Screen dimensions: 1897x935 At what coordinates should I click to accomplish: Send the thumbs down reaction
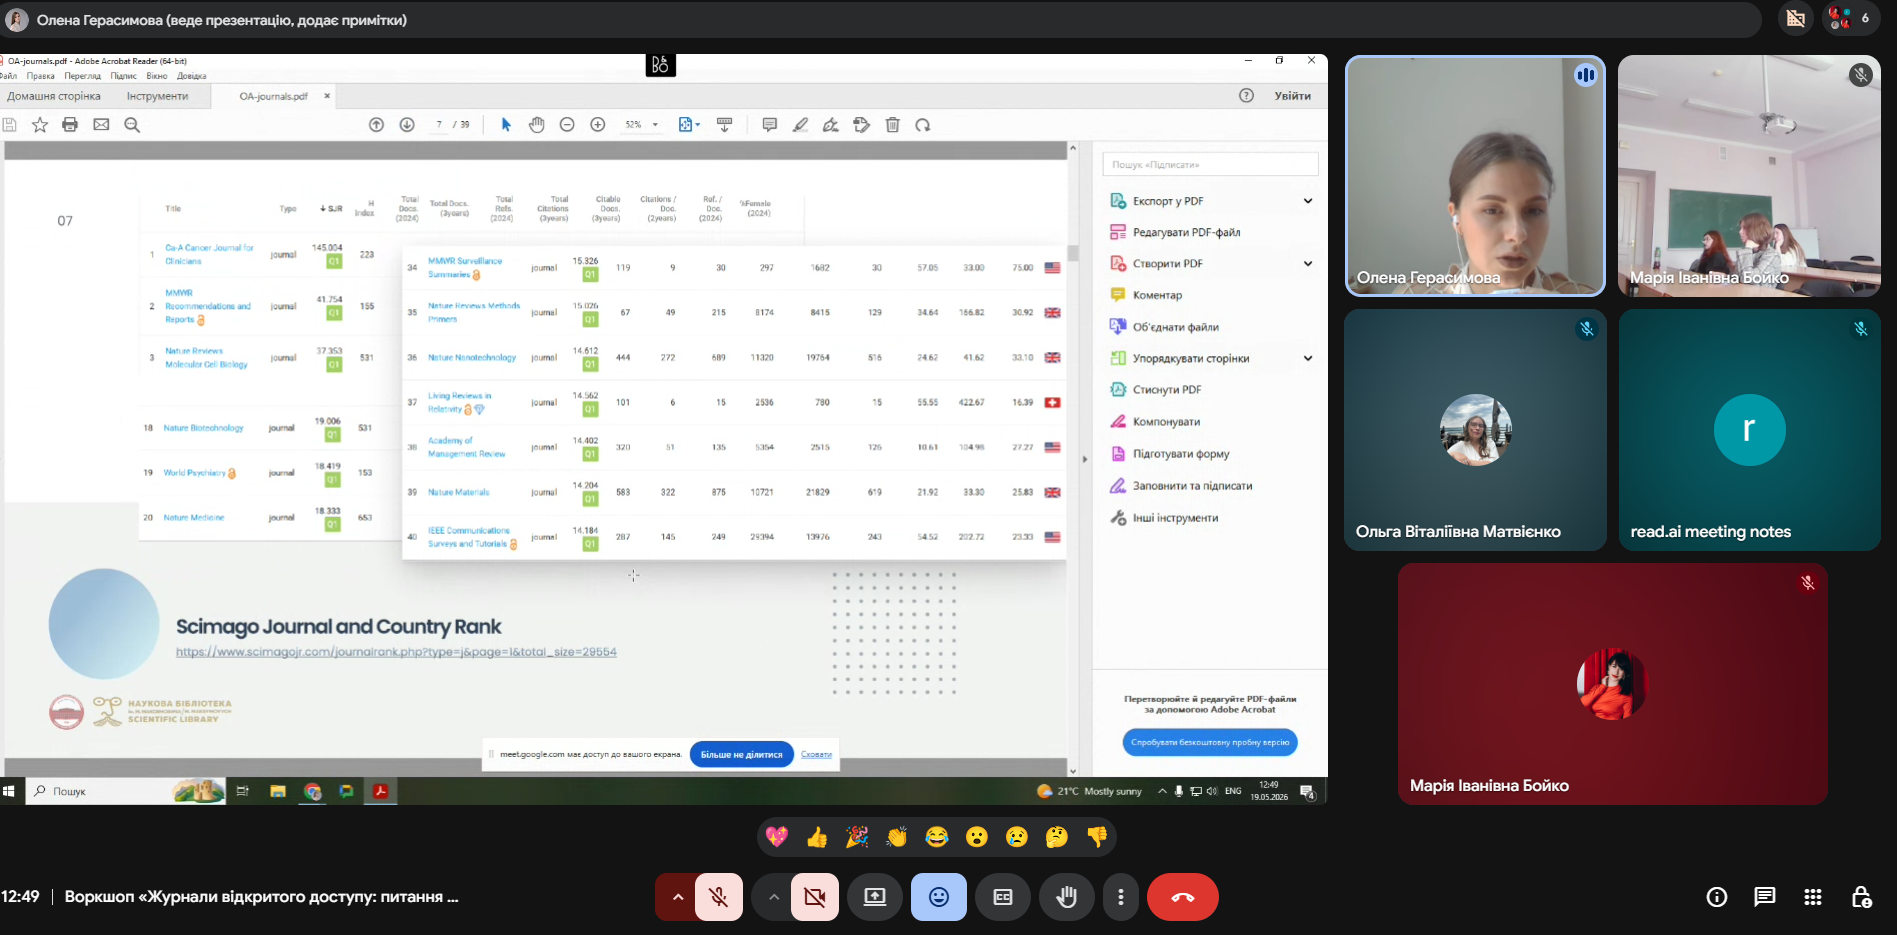(1097, 837)
